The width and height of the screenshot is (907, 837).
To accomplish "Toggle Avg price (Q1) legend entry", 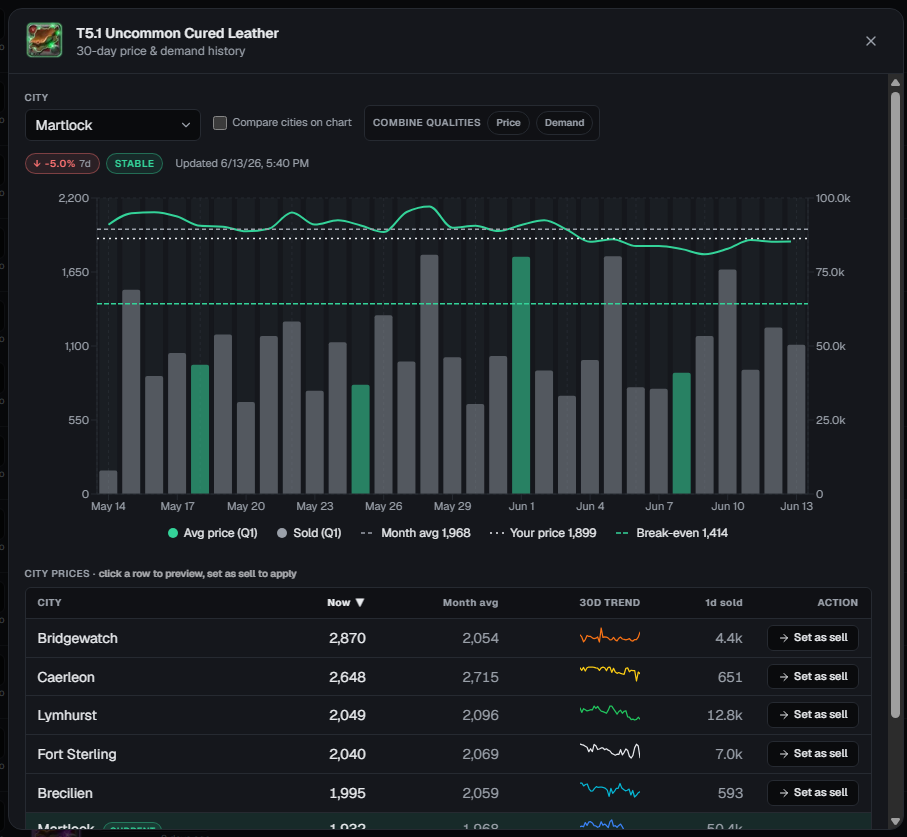I will [x=212, y=533].
